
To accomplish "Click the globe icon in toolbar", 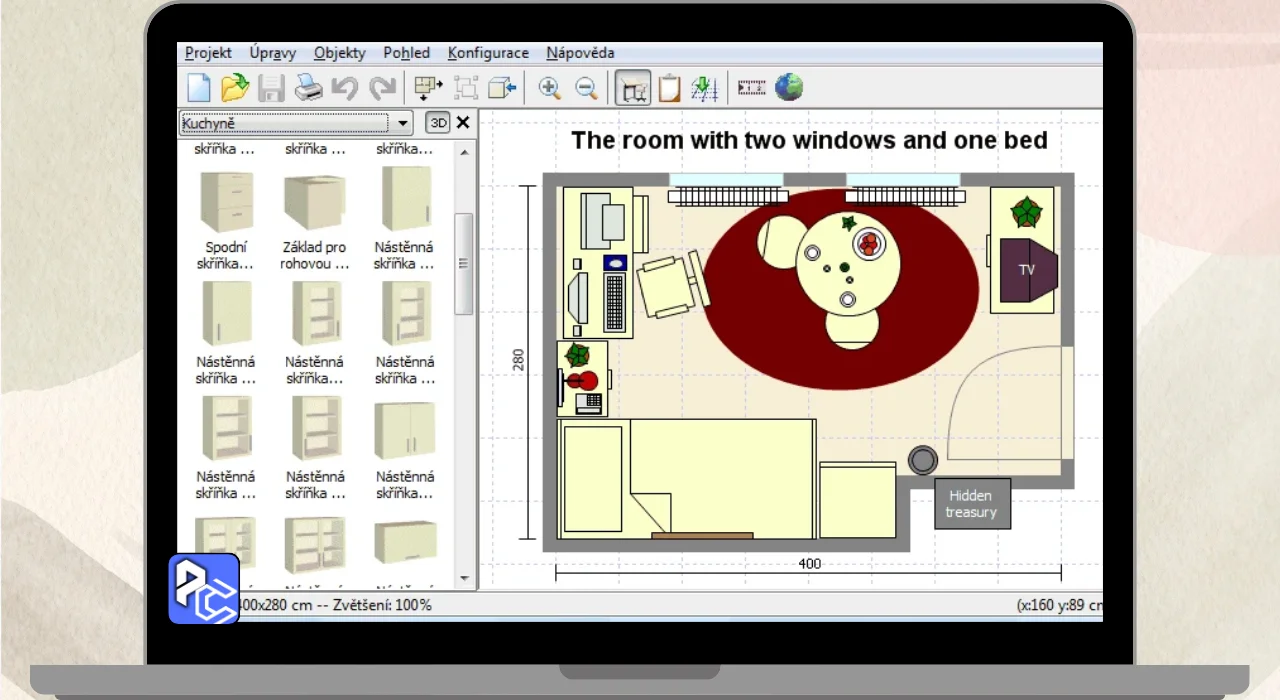I will pos(789,88).
